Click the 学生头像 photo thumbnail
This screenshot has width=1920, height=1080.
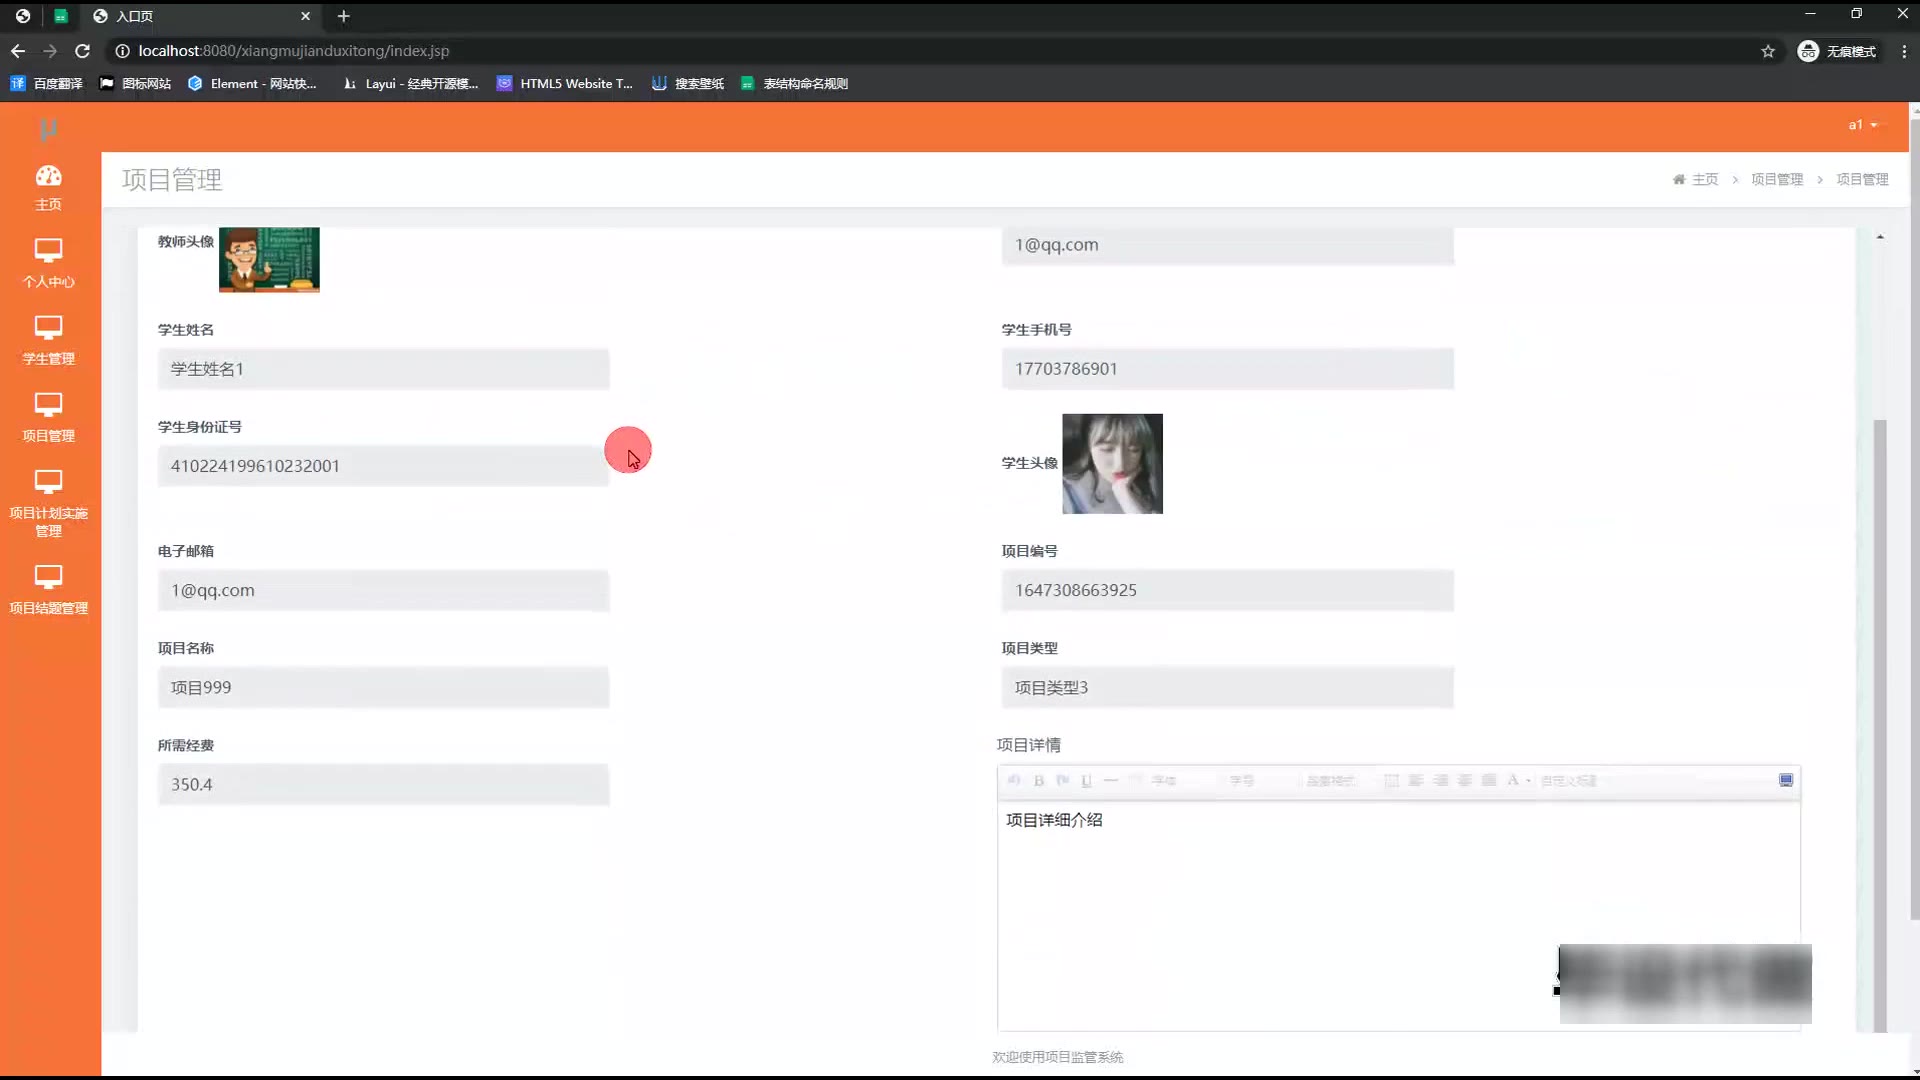coord(1112,464)
